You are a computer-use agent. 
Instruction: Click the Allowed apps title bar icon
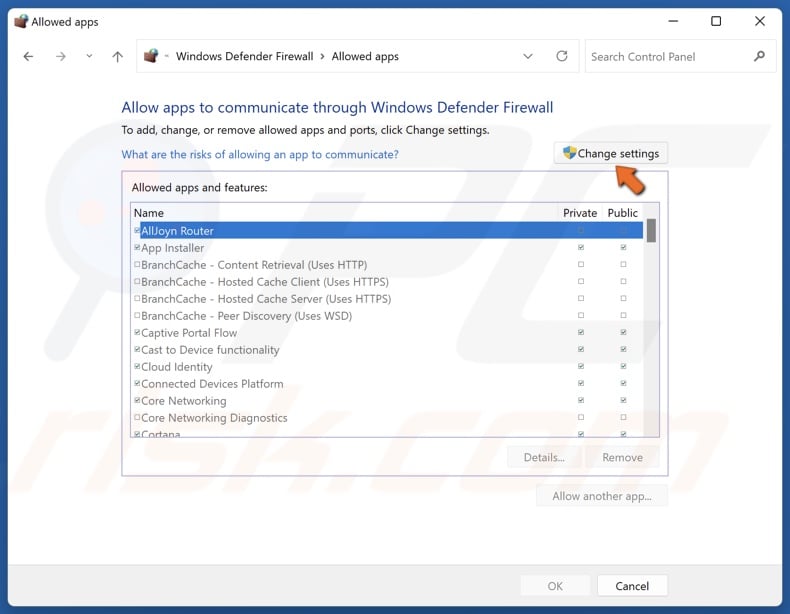[x=20, y=21]
